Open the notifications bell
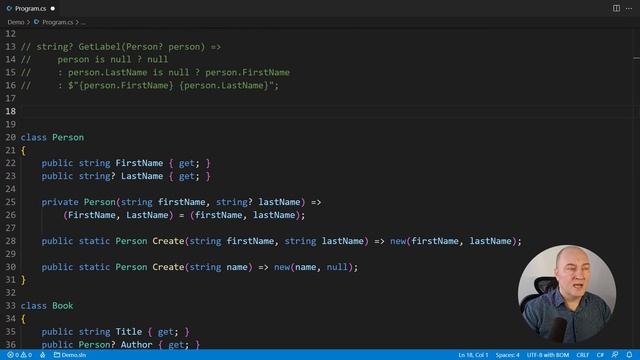The width and height of the screenshot is (640, 360). coord(629,355)
